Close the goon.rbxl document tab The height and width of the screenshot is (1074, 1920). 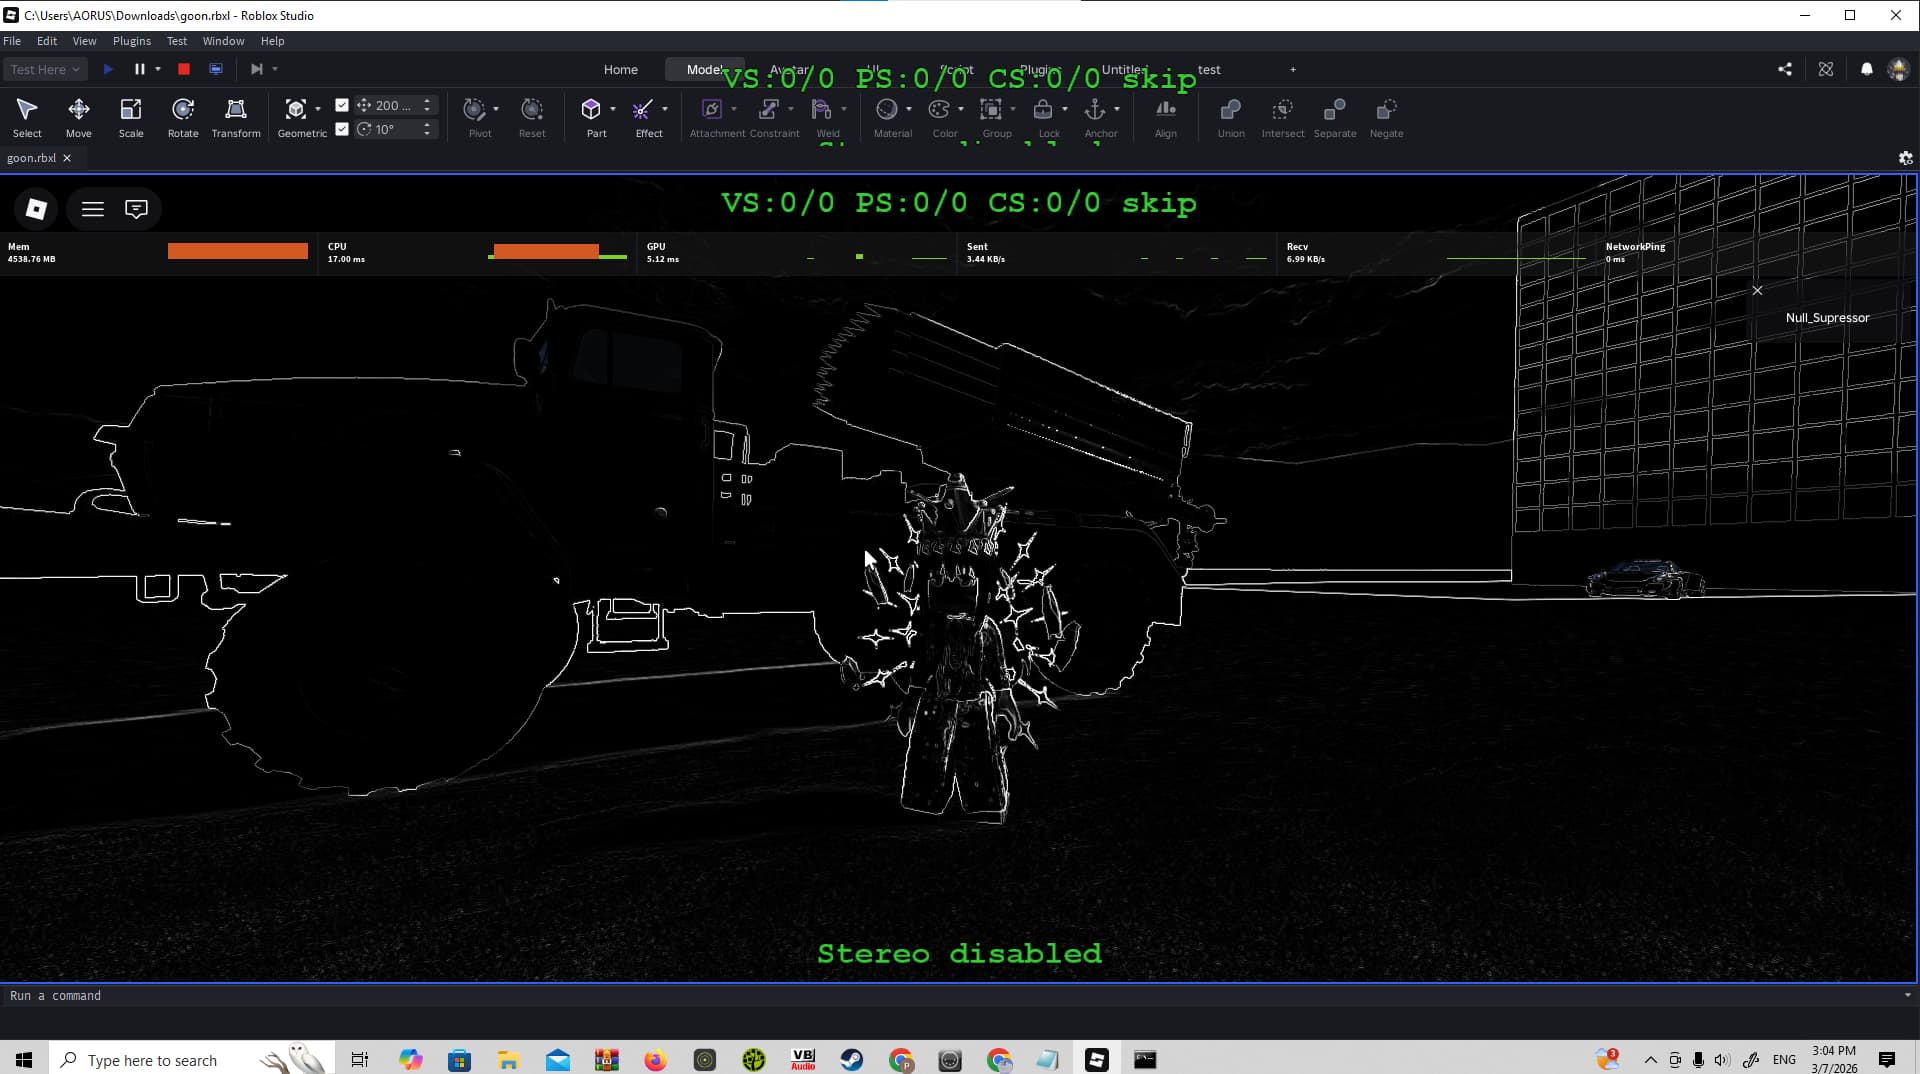[x=67, y=158]
